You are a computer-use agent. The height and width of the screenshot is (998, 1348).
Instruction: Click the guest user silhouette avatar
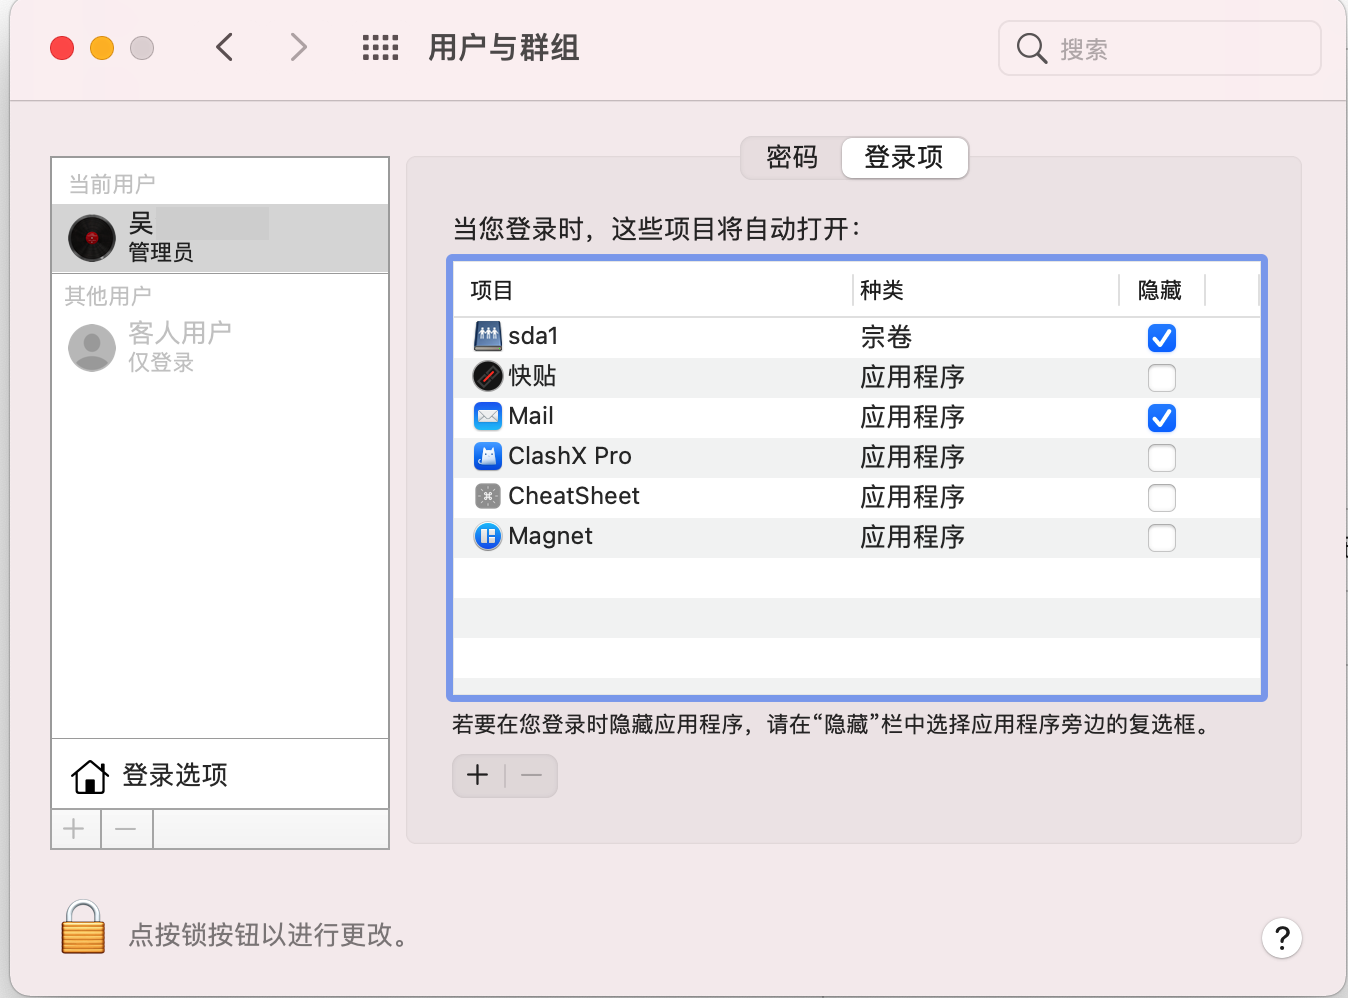coord(92,347)
